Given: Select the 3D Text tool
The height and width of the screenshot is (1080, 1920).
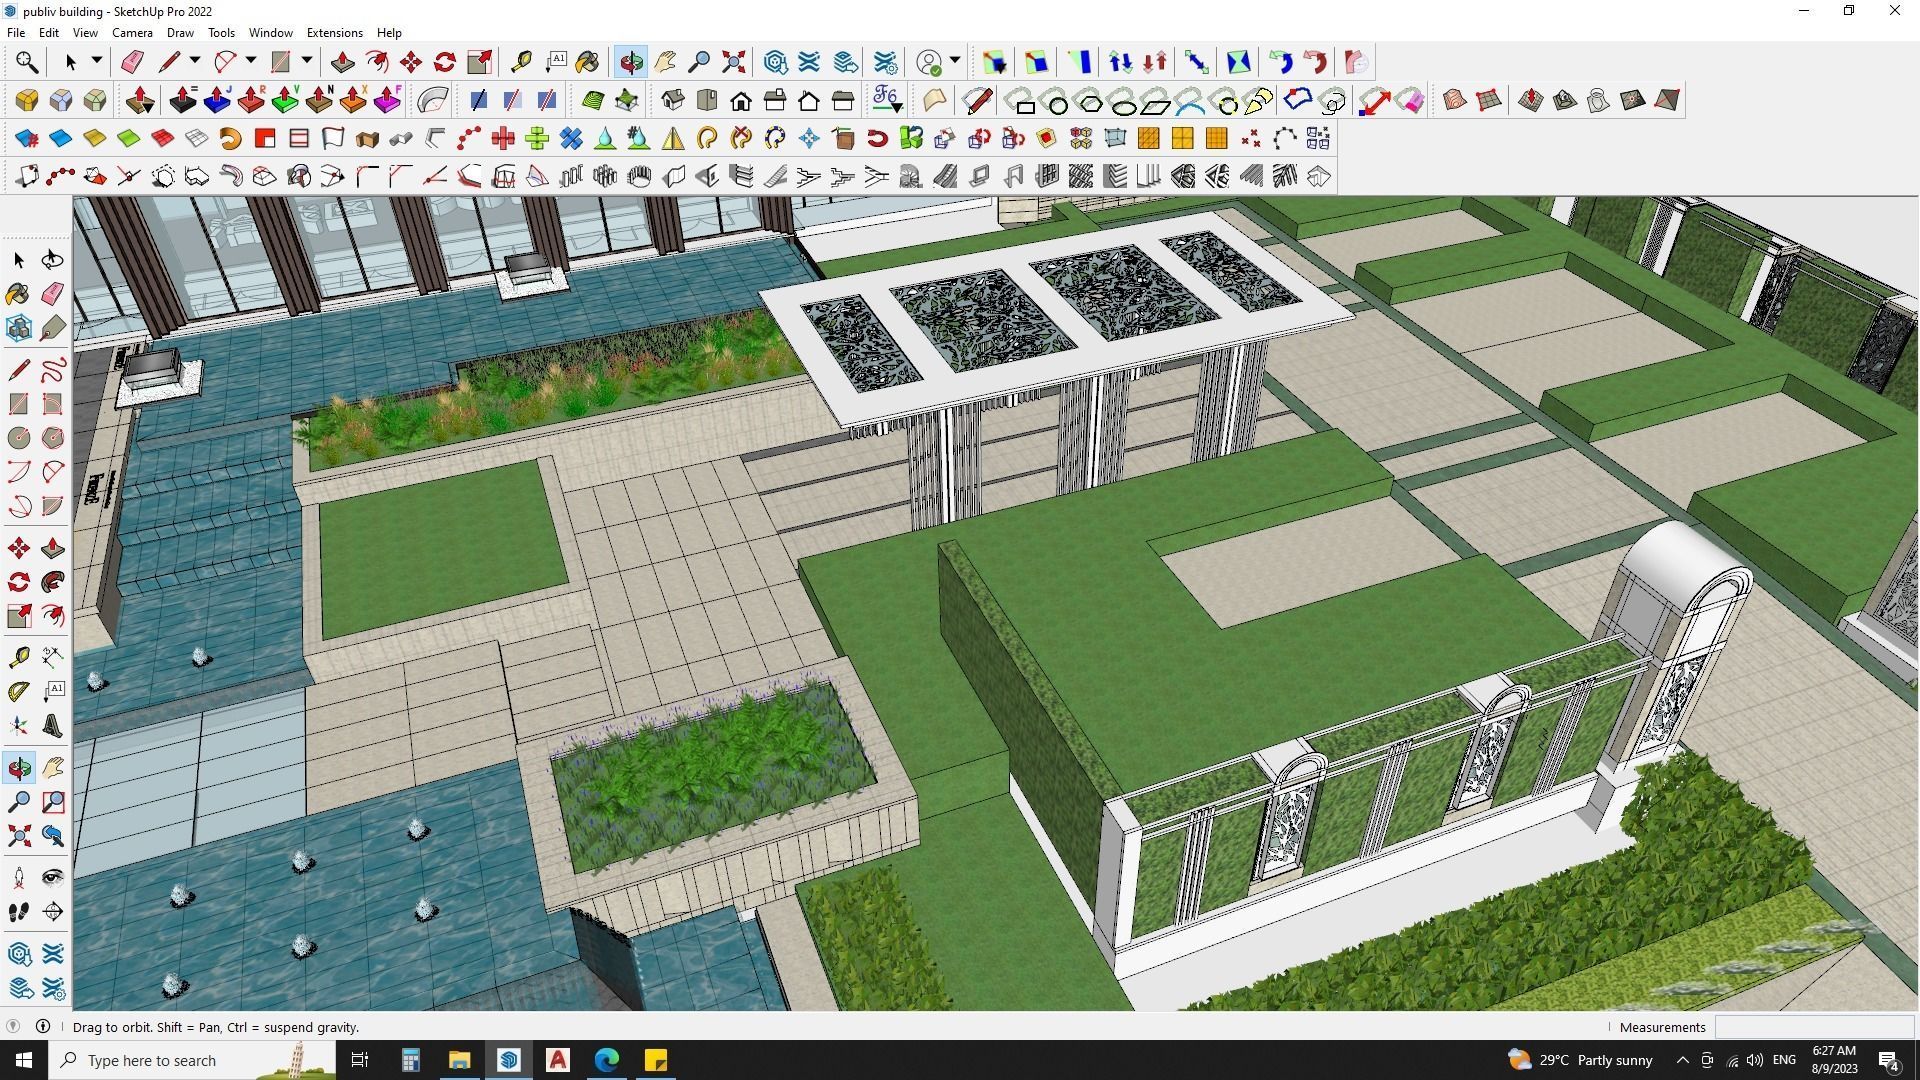Looking at the screenshot, I should click(x=53, y=726).
